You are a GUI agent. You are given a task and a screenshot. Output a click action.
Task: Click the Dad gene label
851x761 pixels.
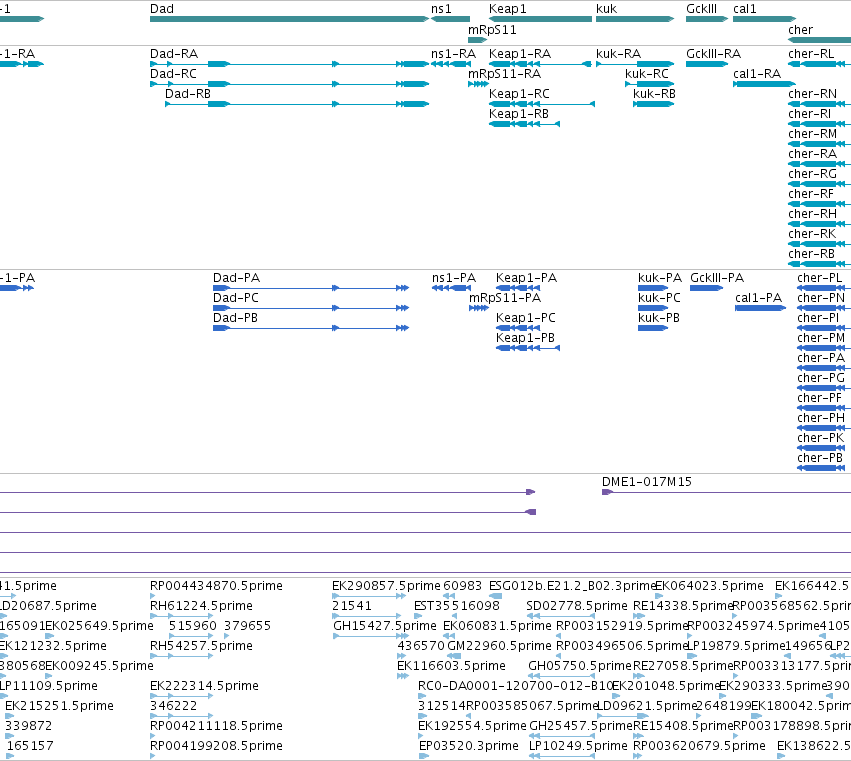162,9
